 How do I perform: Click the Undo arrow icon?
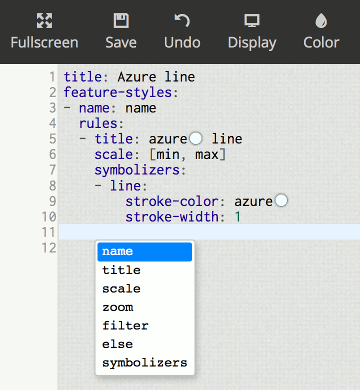point(182,21)
